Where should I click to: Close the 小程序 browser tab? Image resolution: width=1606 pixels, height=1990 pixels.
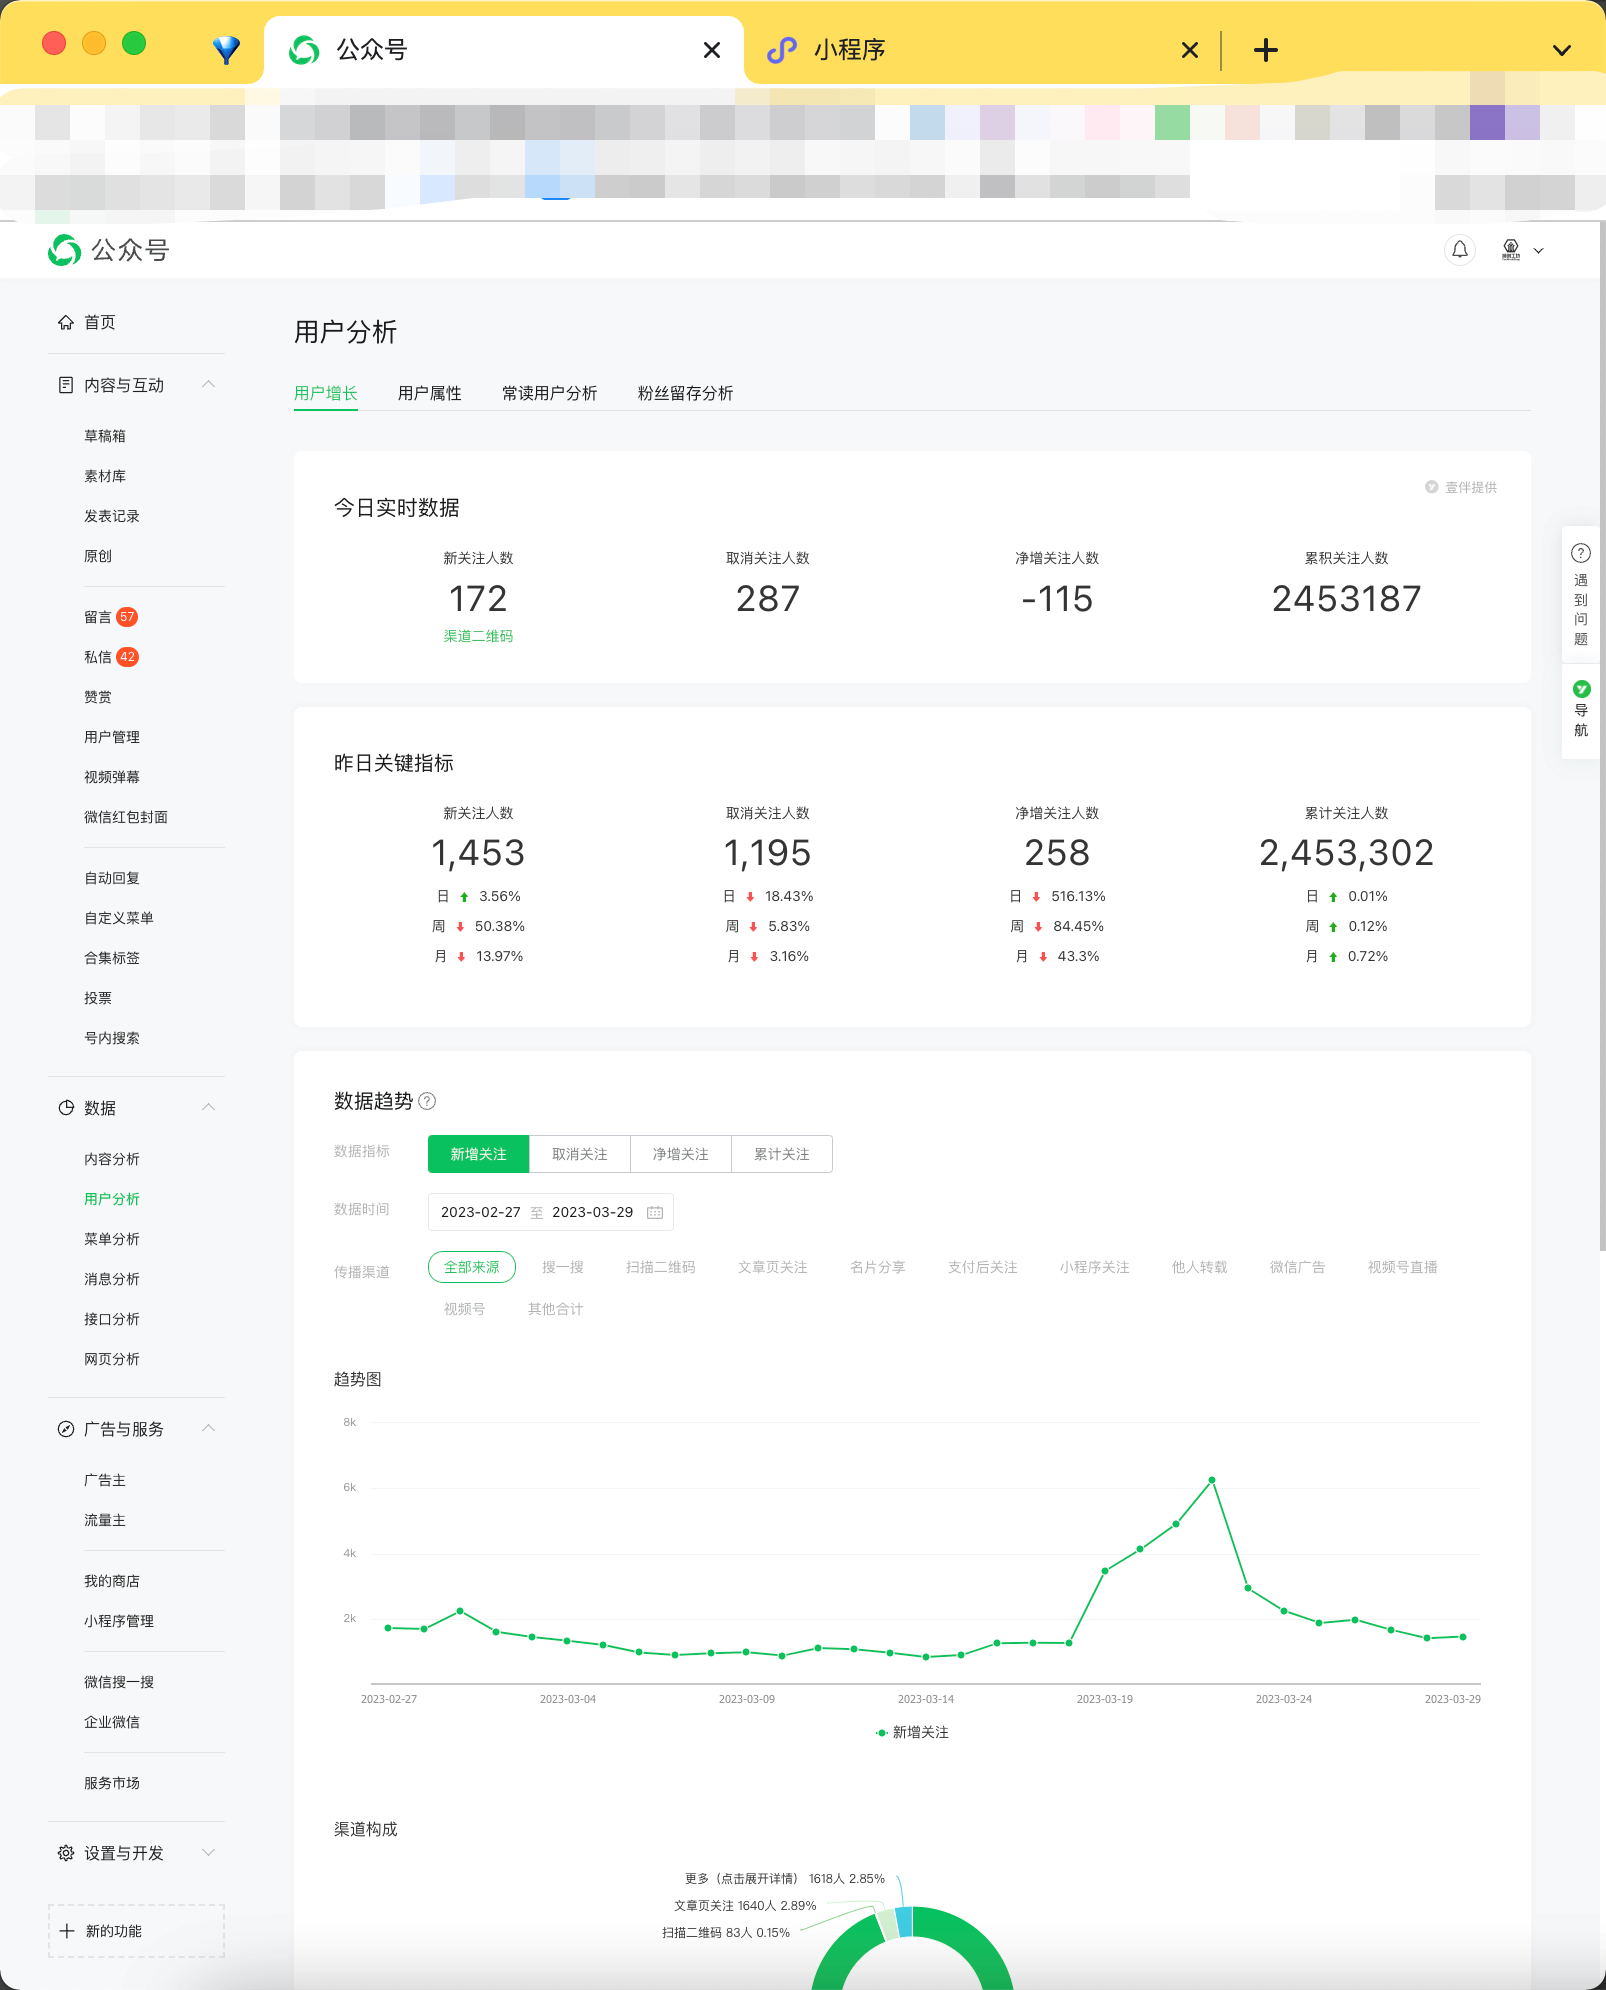[1190, 50]
